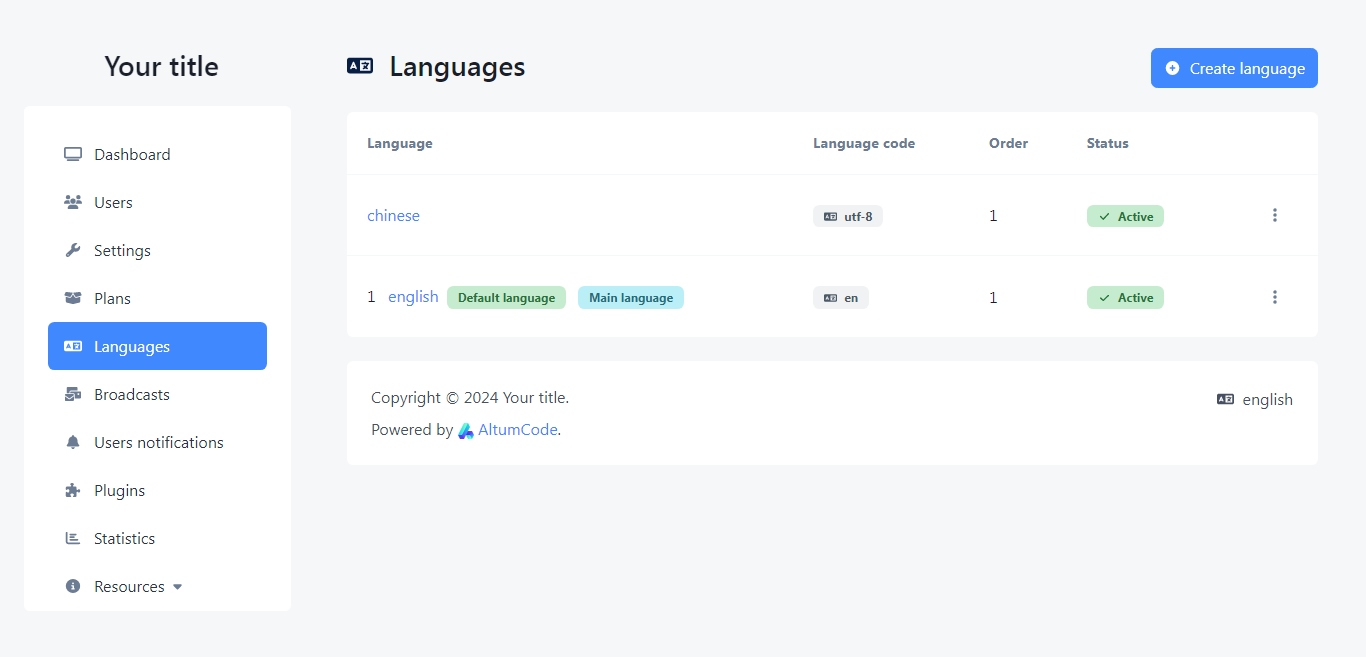Click the Users notifications bell icon
The height and width of the screenshot is (657, 1366).
(72, 442)
